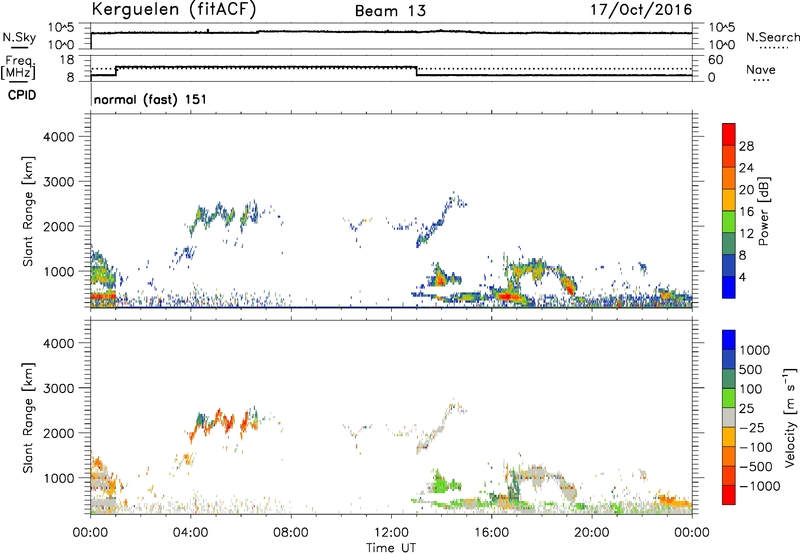
Task: Click the 'Nave' legend label
Action: click(761, 69)
